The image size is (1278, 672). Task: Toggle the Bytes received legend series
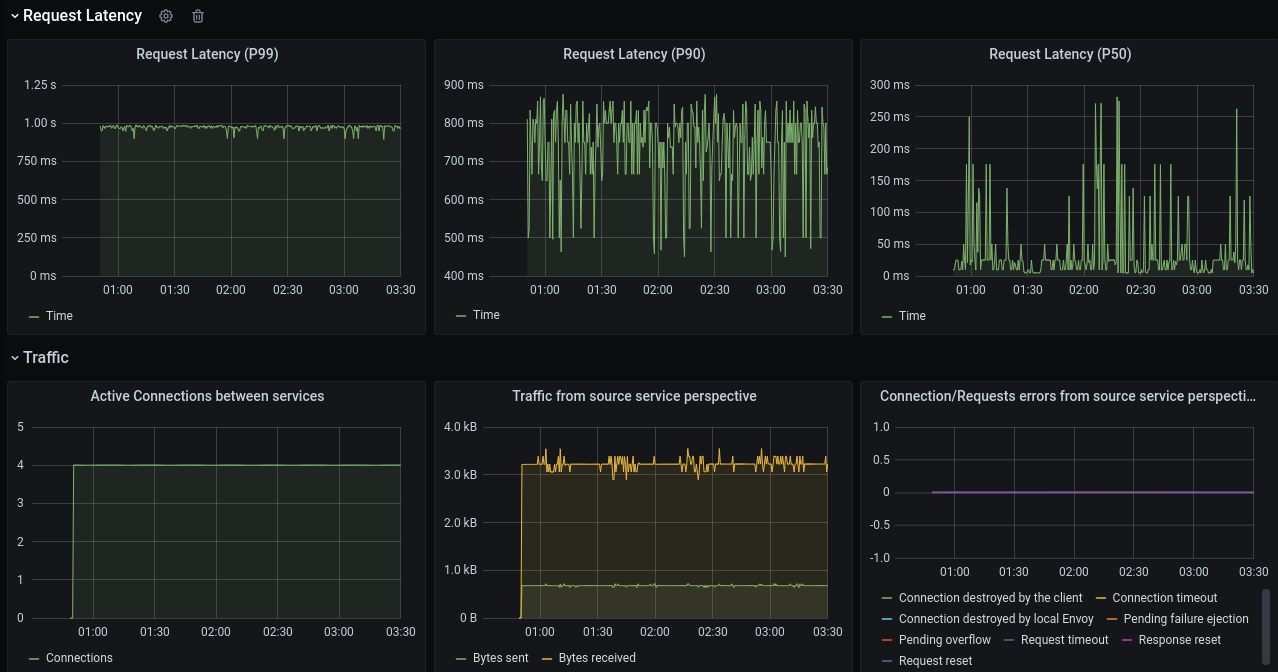pyautogui.click(x=597, y=658)
